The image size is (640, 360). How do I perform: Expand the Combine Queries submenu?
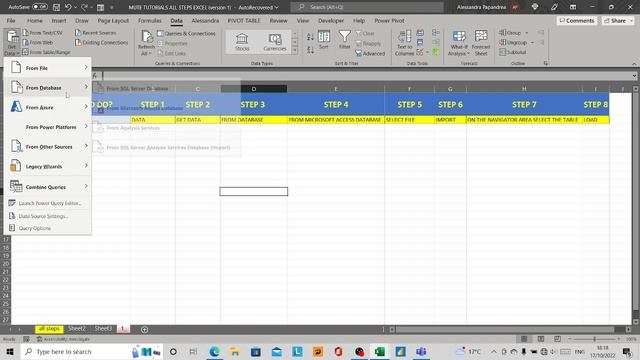[48, 187]
